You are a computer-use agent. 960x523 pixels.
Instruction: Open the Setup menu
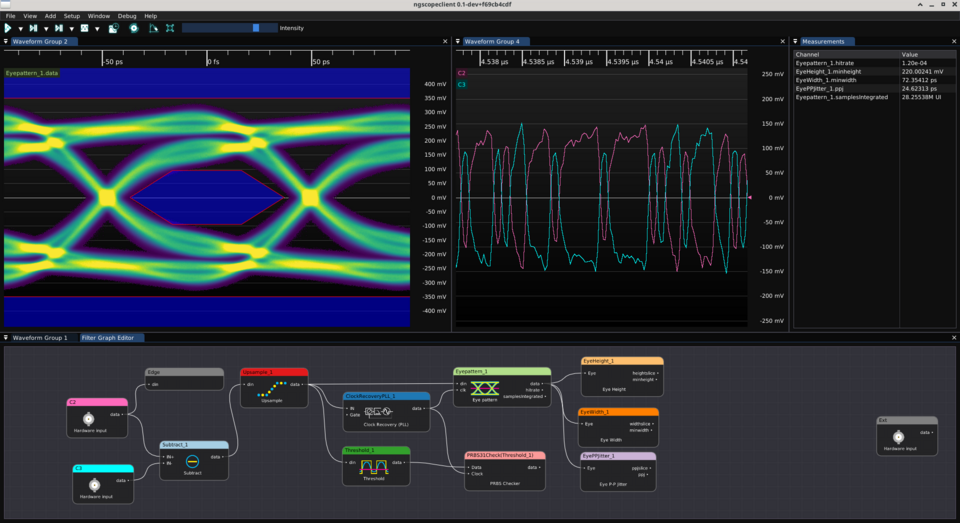coord(72,16)
